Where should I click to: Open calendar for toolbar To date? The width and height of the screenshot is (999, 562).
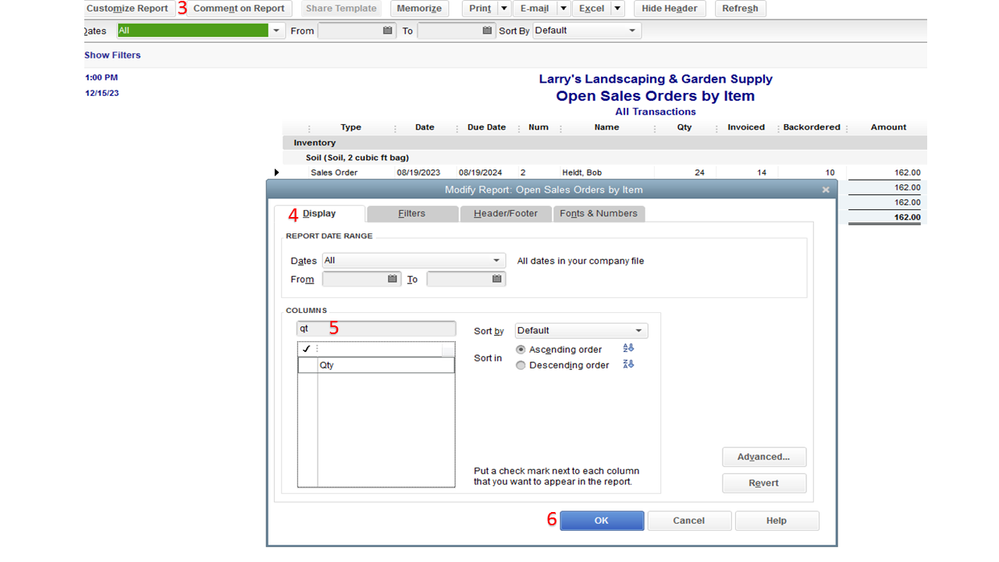(487, 31)
